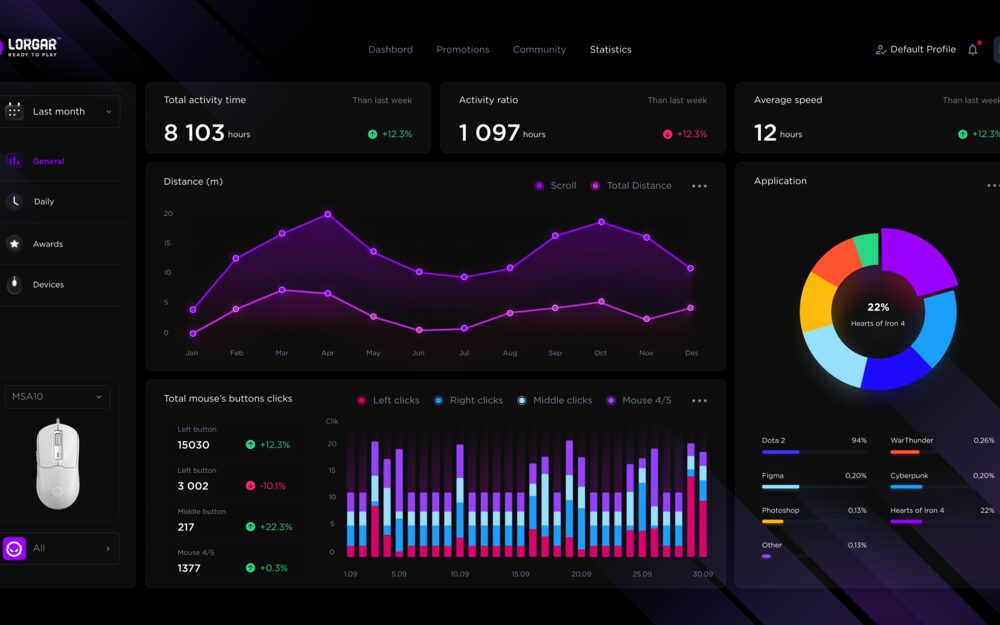
Task: Click the General bar chart icon
Action: (13, 161)
